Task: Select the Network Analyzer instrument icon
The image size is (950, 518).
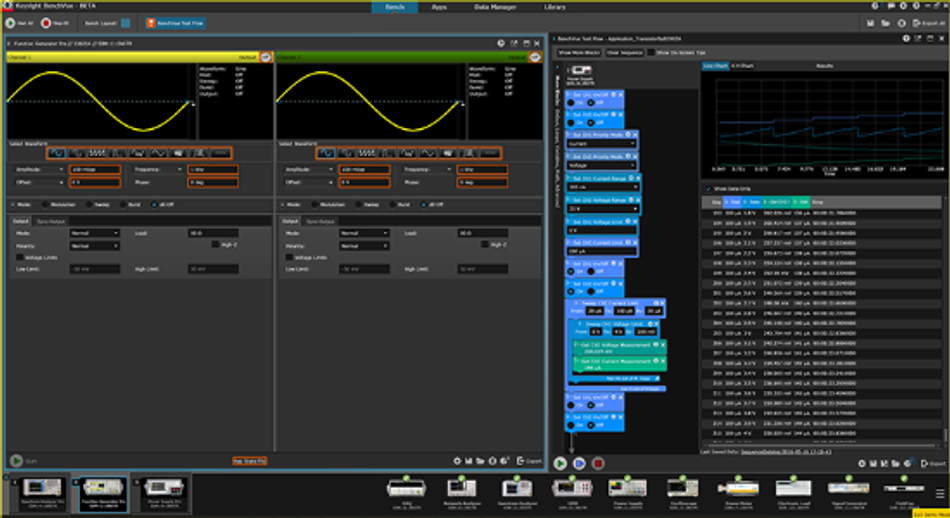Action: [x=463, y=490]
